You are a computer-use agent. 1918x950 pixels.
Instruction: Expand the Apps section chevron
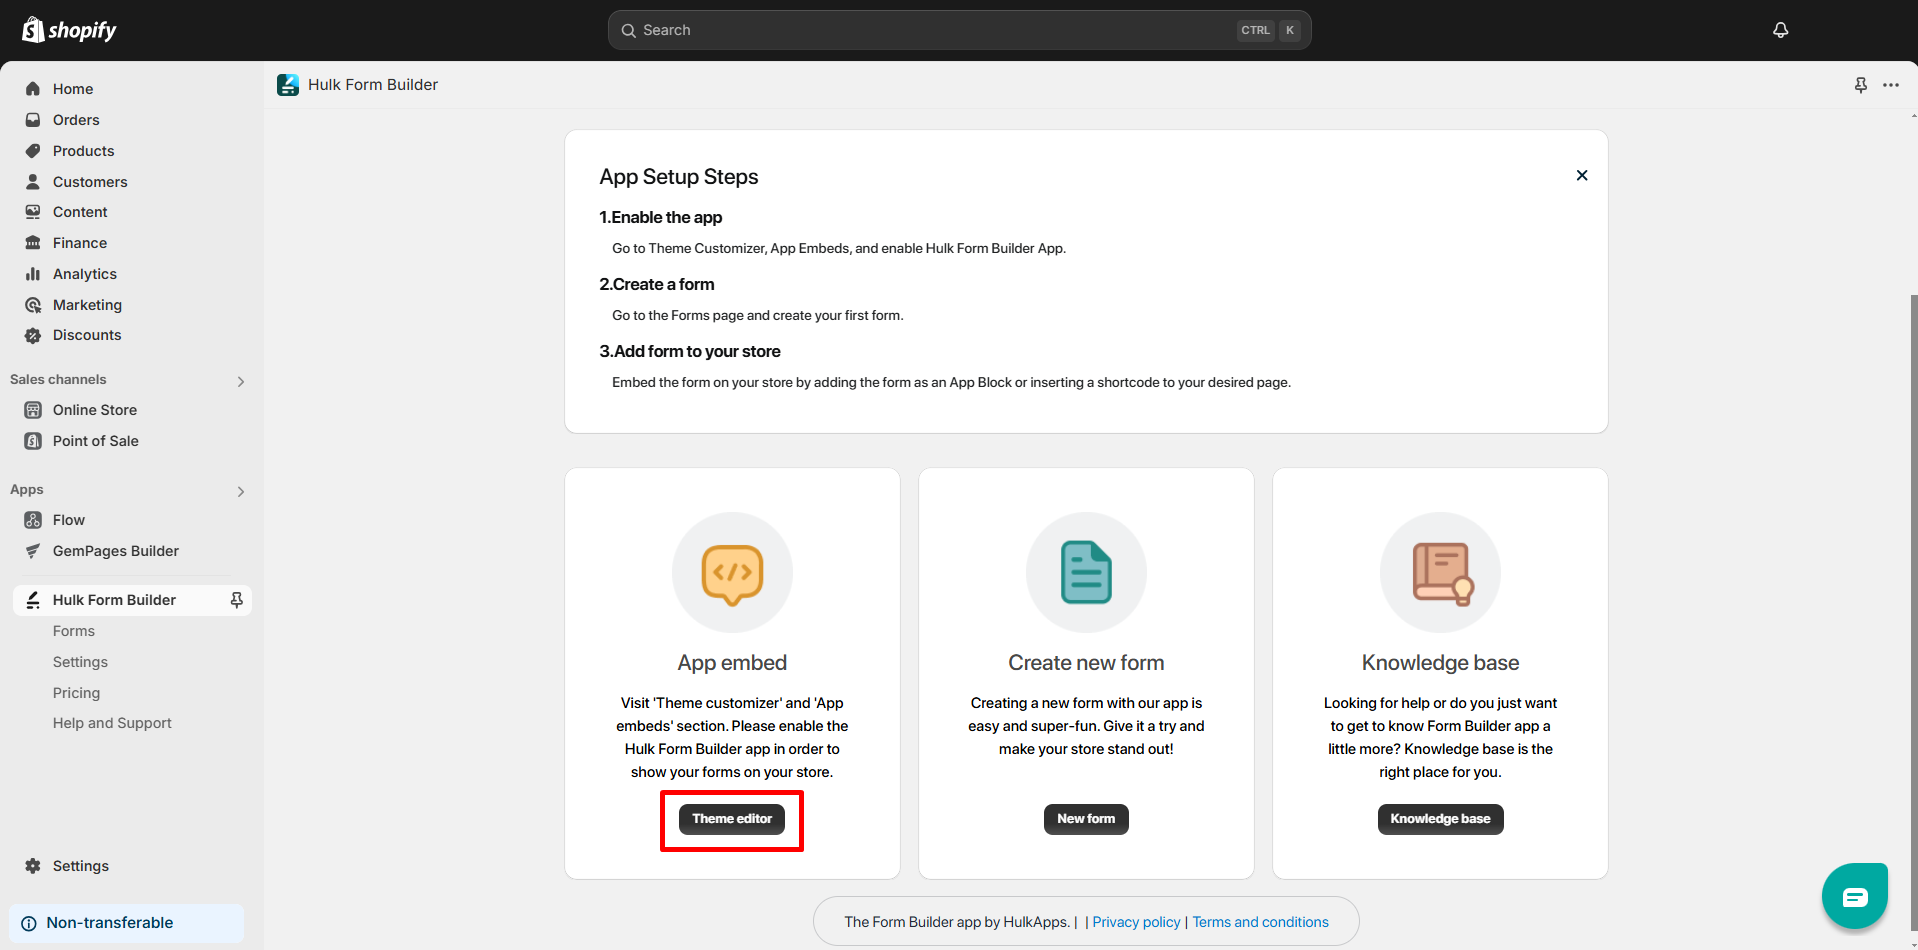(x=240, y=491)
